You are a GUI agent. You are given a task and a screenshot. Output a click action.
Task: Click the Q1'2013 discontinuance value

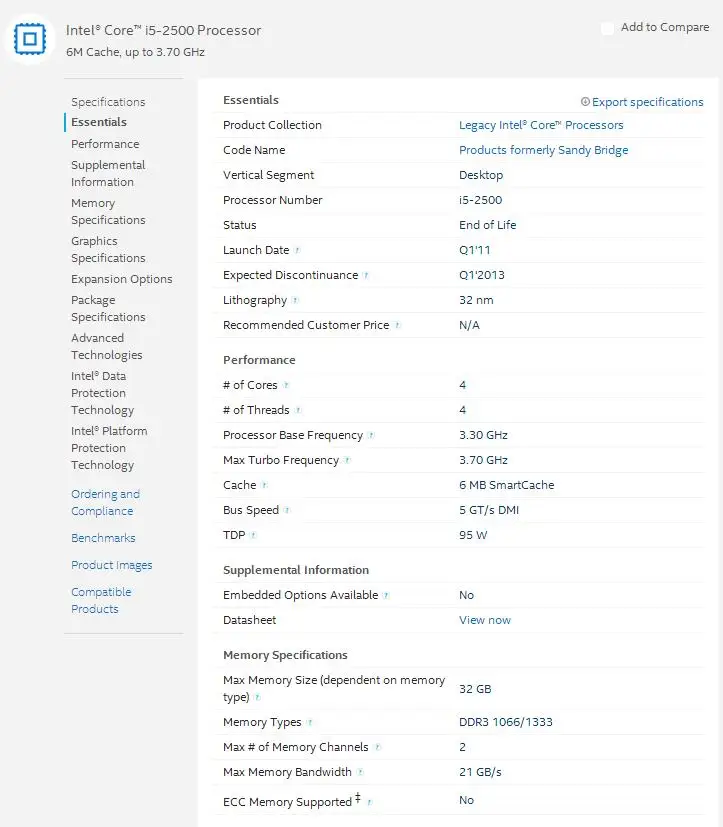(481, 275)
